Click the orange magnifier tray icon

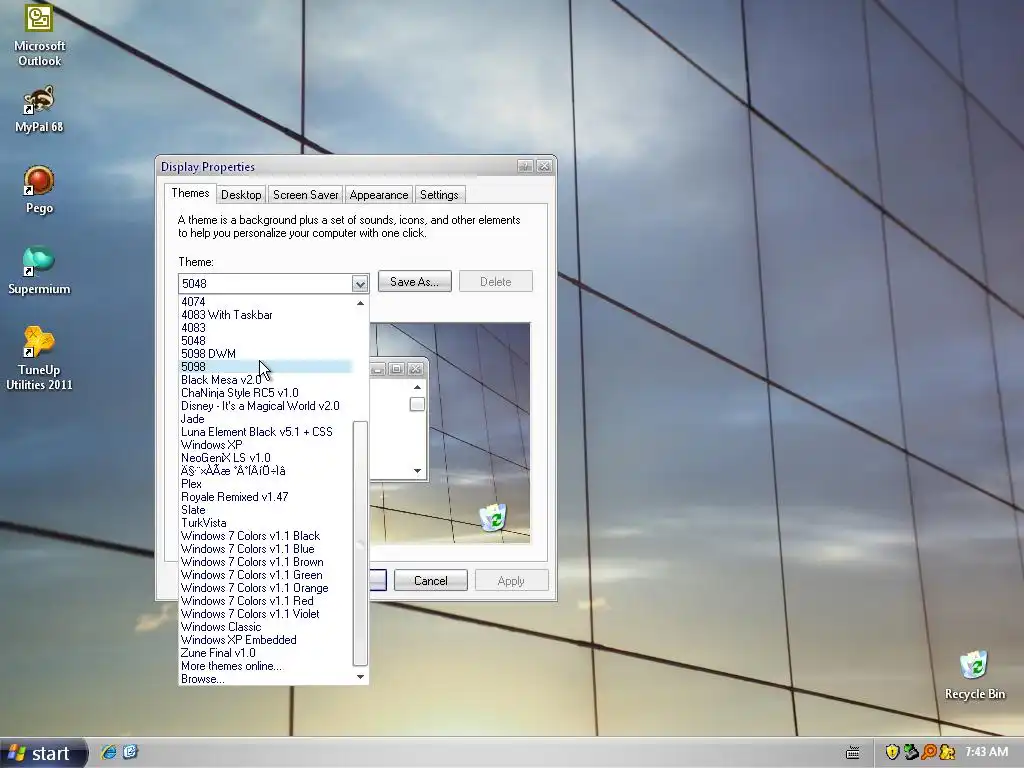point(929,752)
